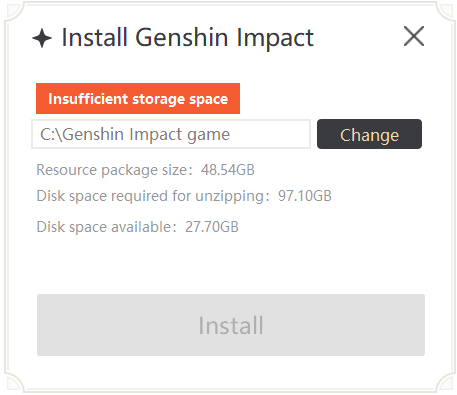Click the Resource package size label

[114, 170]
